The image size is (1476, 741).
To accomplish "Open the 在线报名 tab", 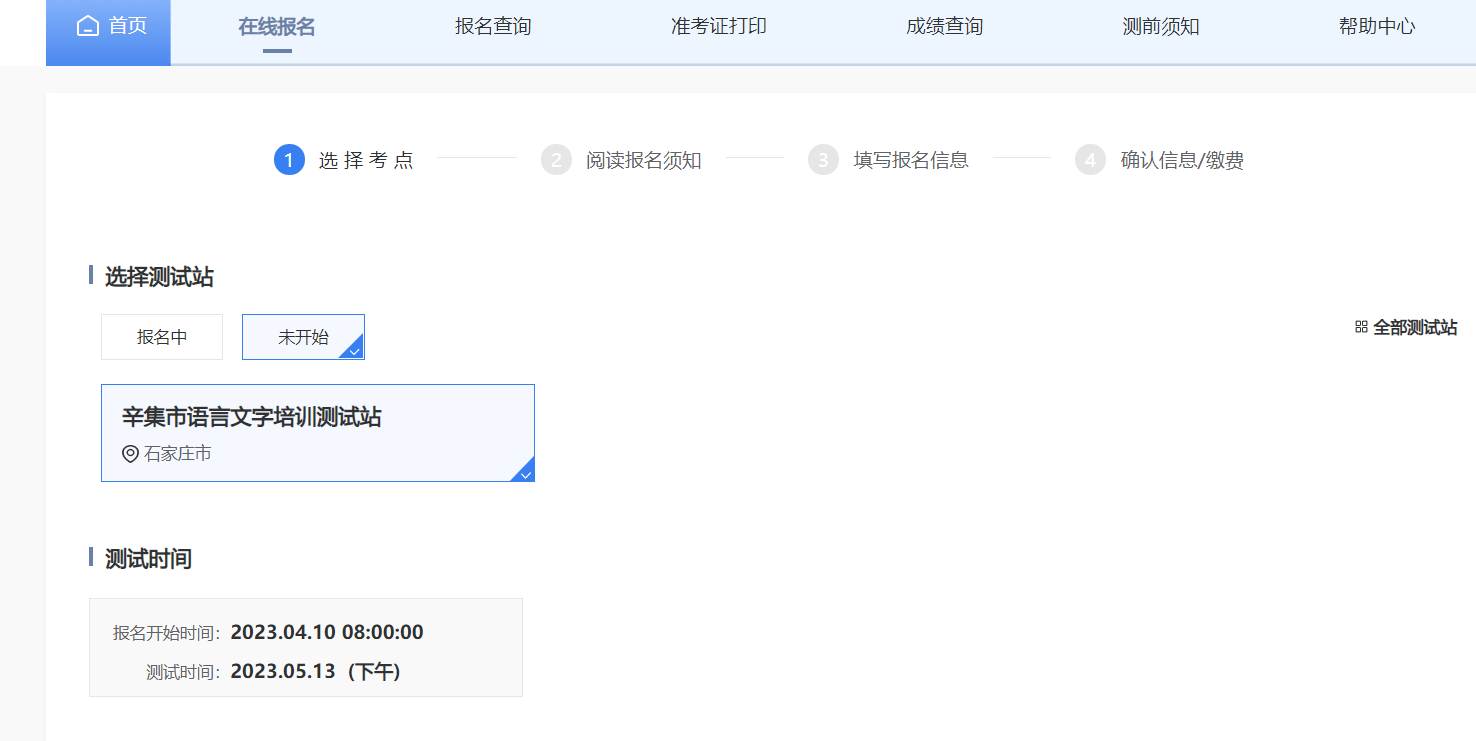I will pyautogui.click(x=277, y=27).
